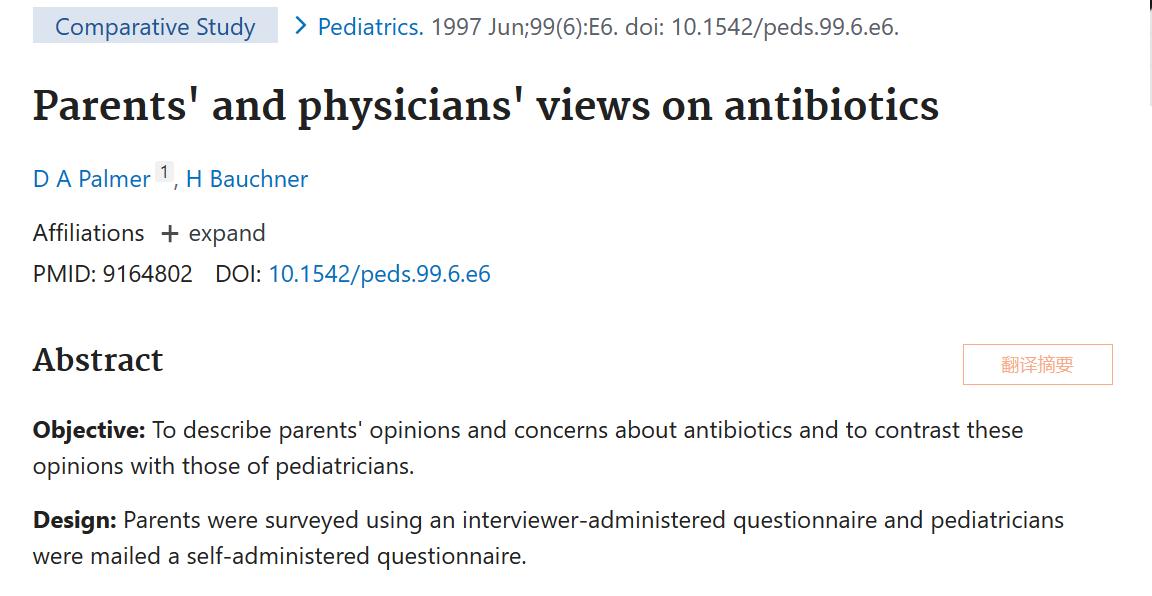Screen dimensions: 1152x596
Task: Click the Abstract section heading
Action: tap(98, 360)
